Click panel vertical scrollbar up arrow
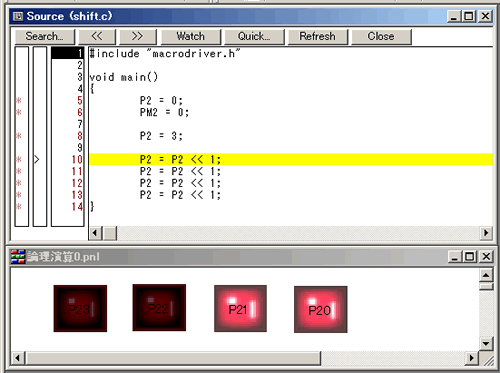 pos(486,275)
